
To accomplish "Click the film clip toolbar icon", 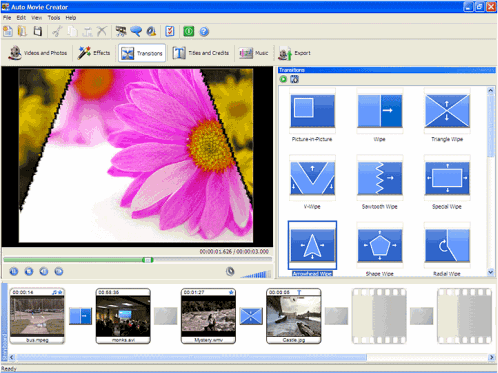I will pyautogui.click(x=121, y=32).
